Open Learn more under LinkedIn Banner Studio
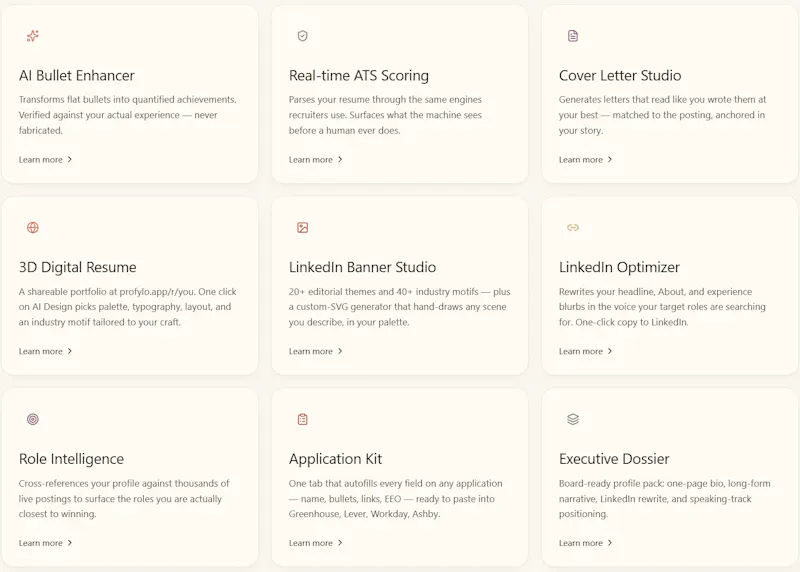This screenshot has width=800, height=572. click(x=315, y=352)
